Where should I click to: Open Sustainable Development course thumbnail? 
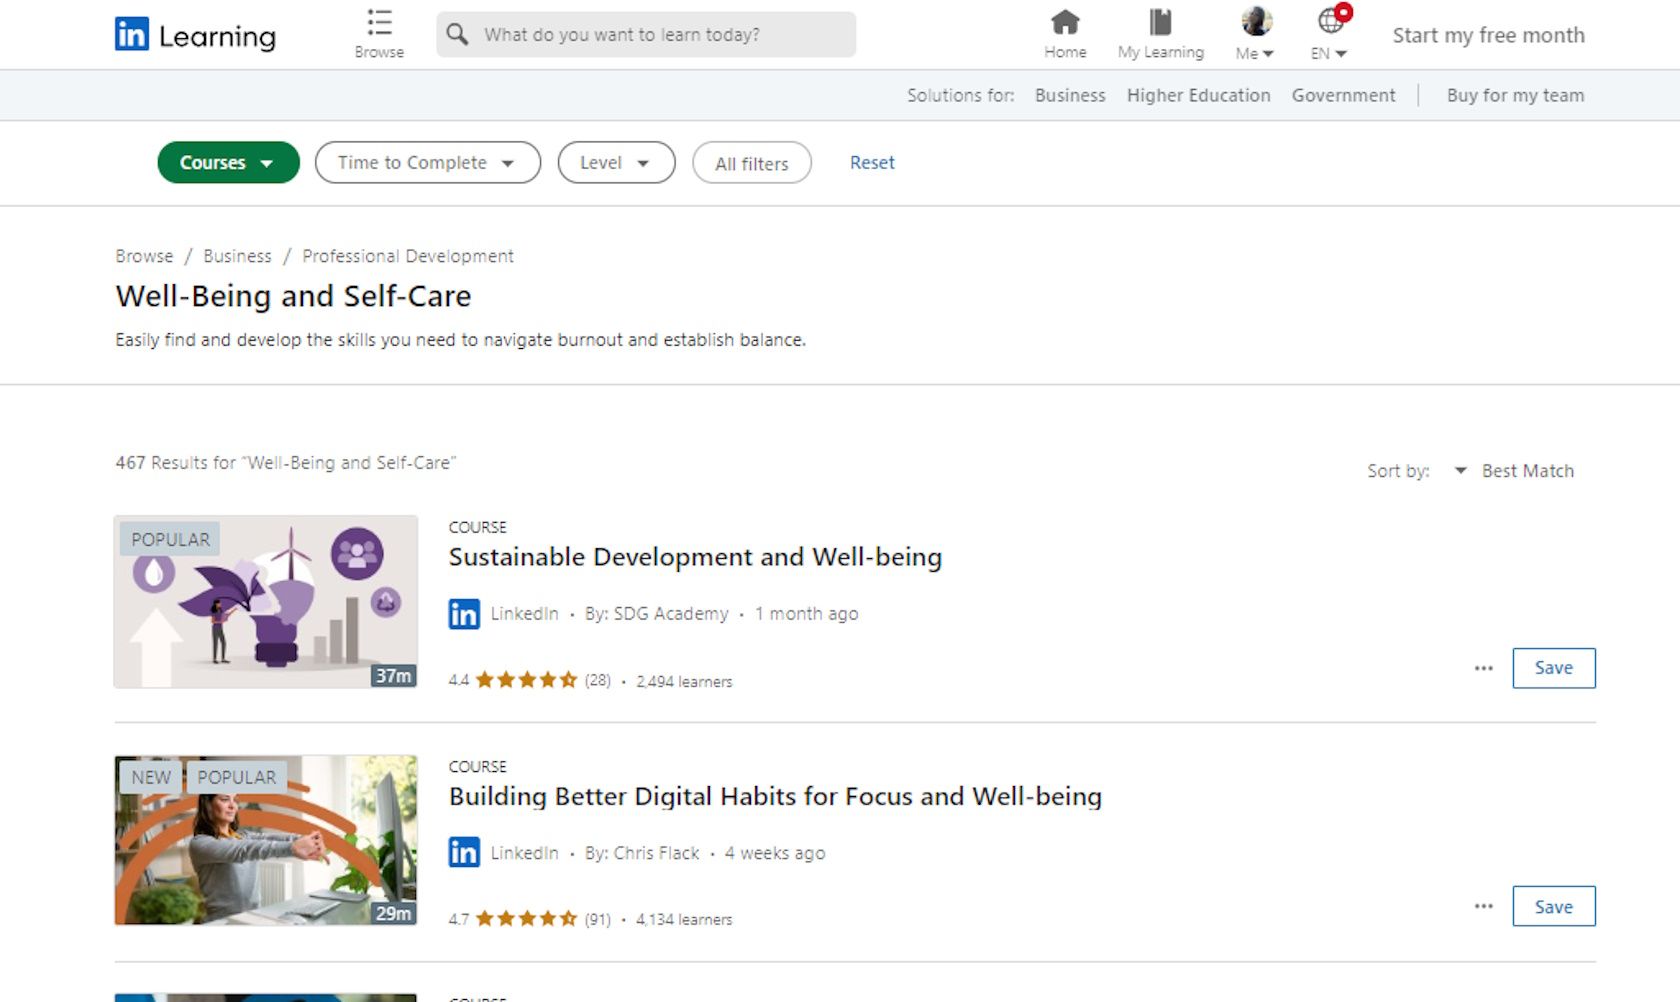click(x=266, y=601)
